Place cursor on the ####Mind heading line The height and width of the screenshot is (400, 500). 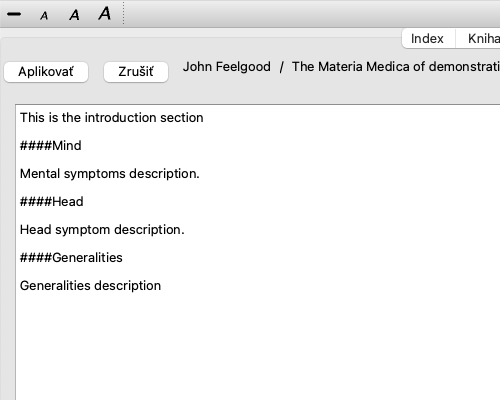pos(51,146)
